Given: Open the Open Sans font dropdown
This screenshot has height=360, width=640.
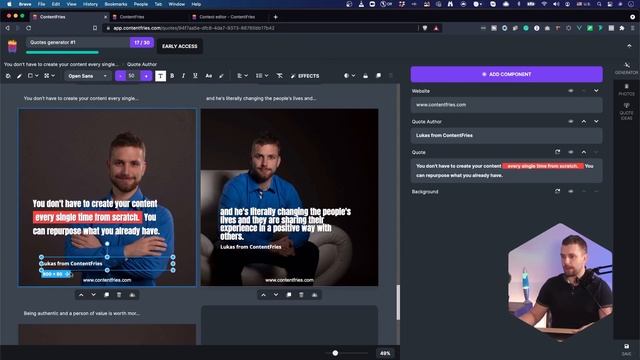Looking at the screenshot, I should 87,76.
